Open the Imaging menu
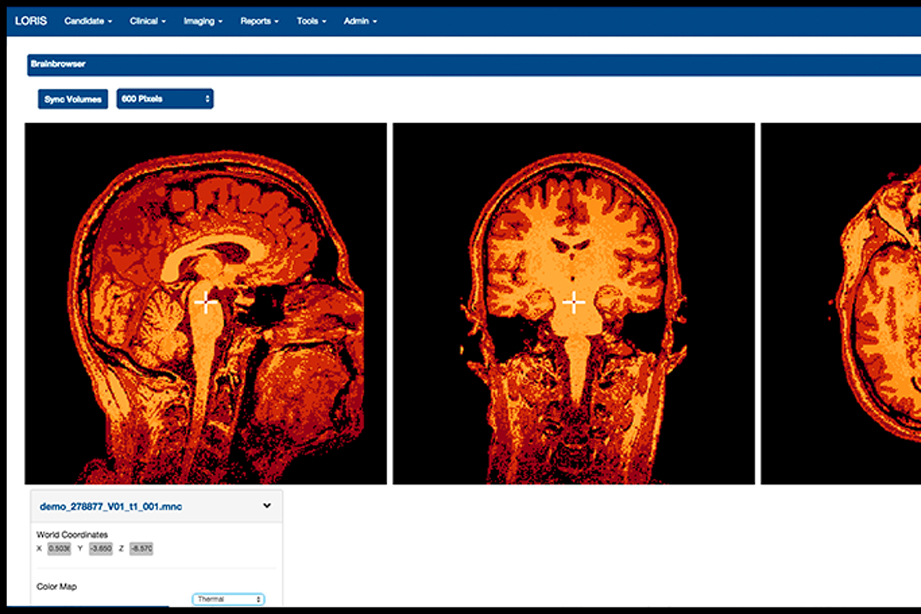921x614 pixels. [203, 21]
